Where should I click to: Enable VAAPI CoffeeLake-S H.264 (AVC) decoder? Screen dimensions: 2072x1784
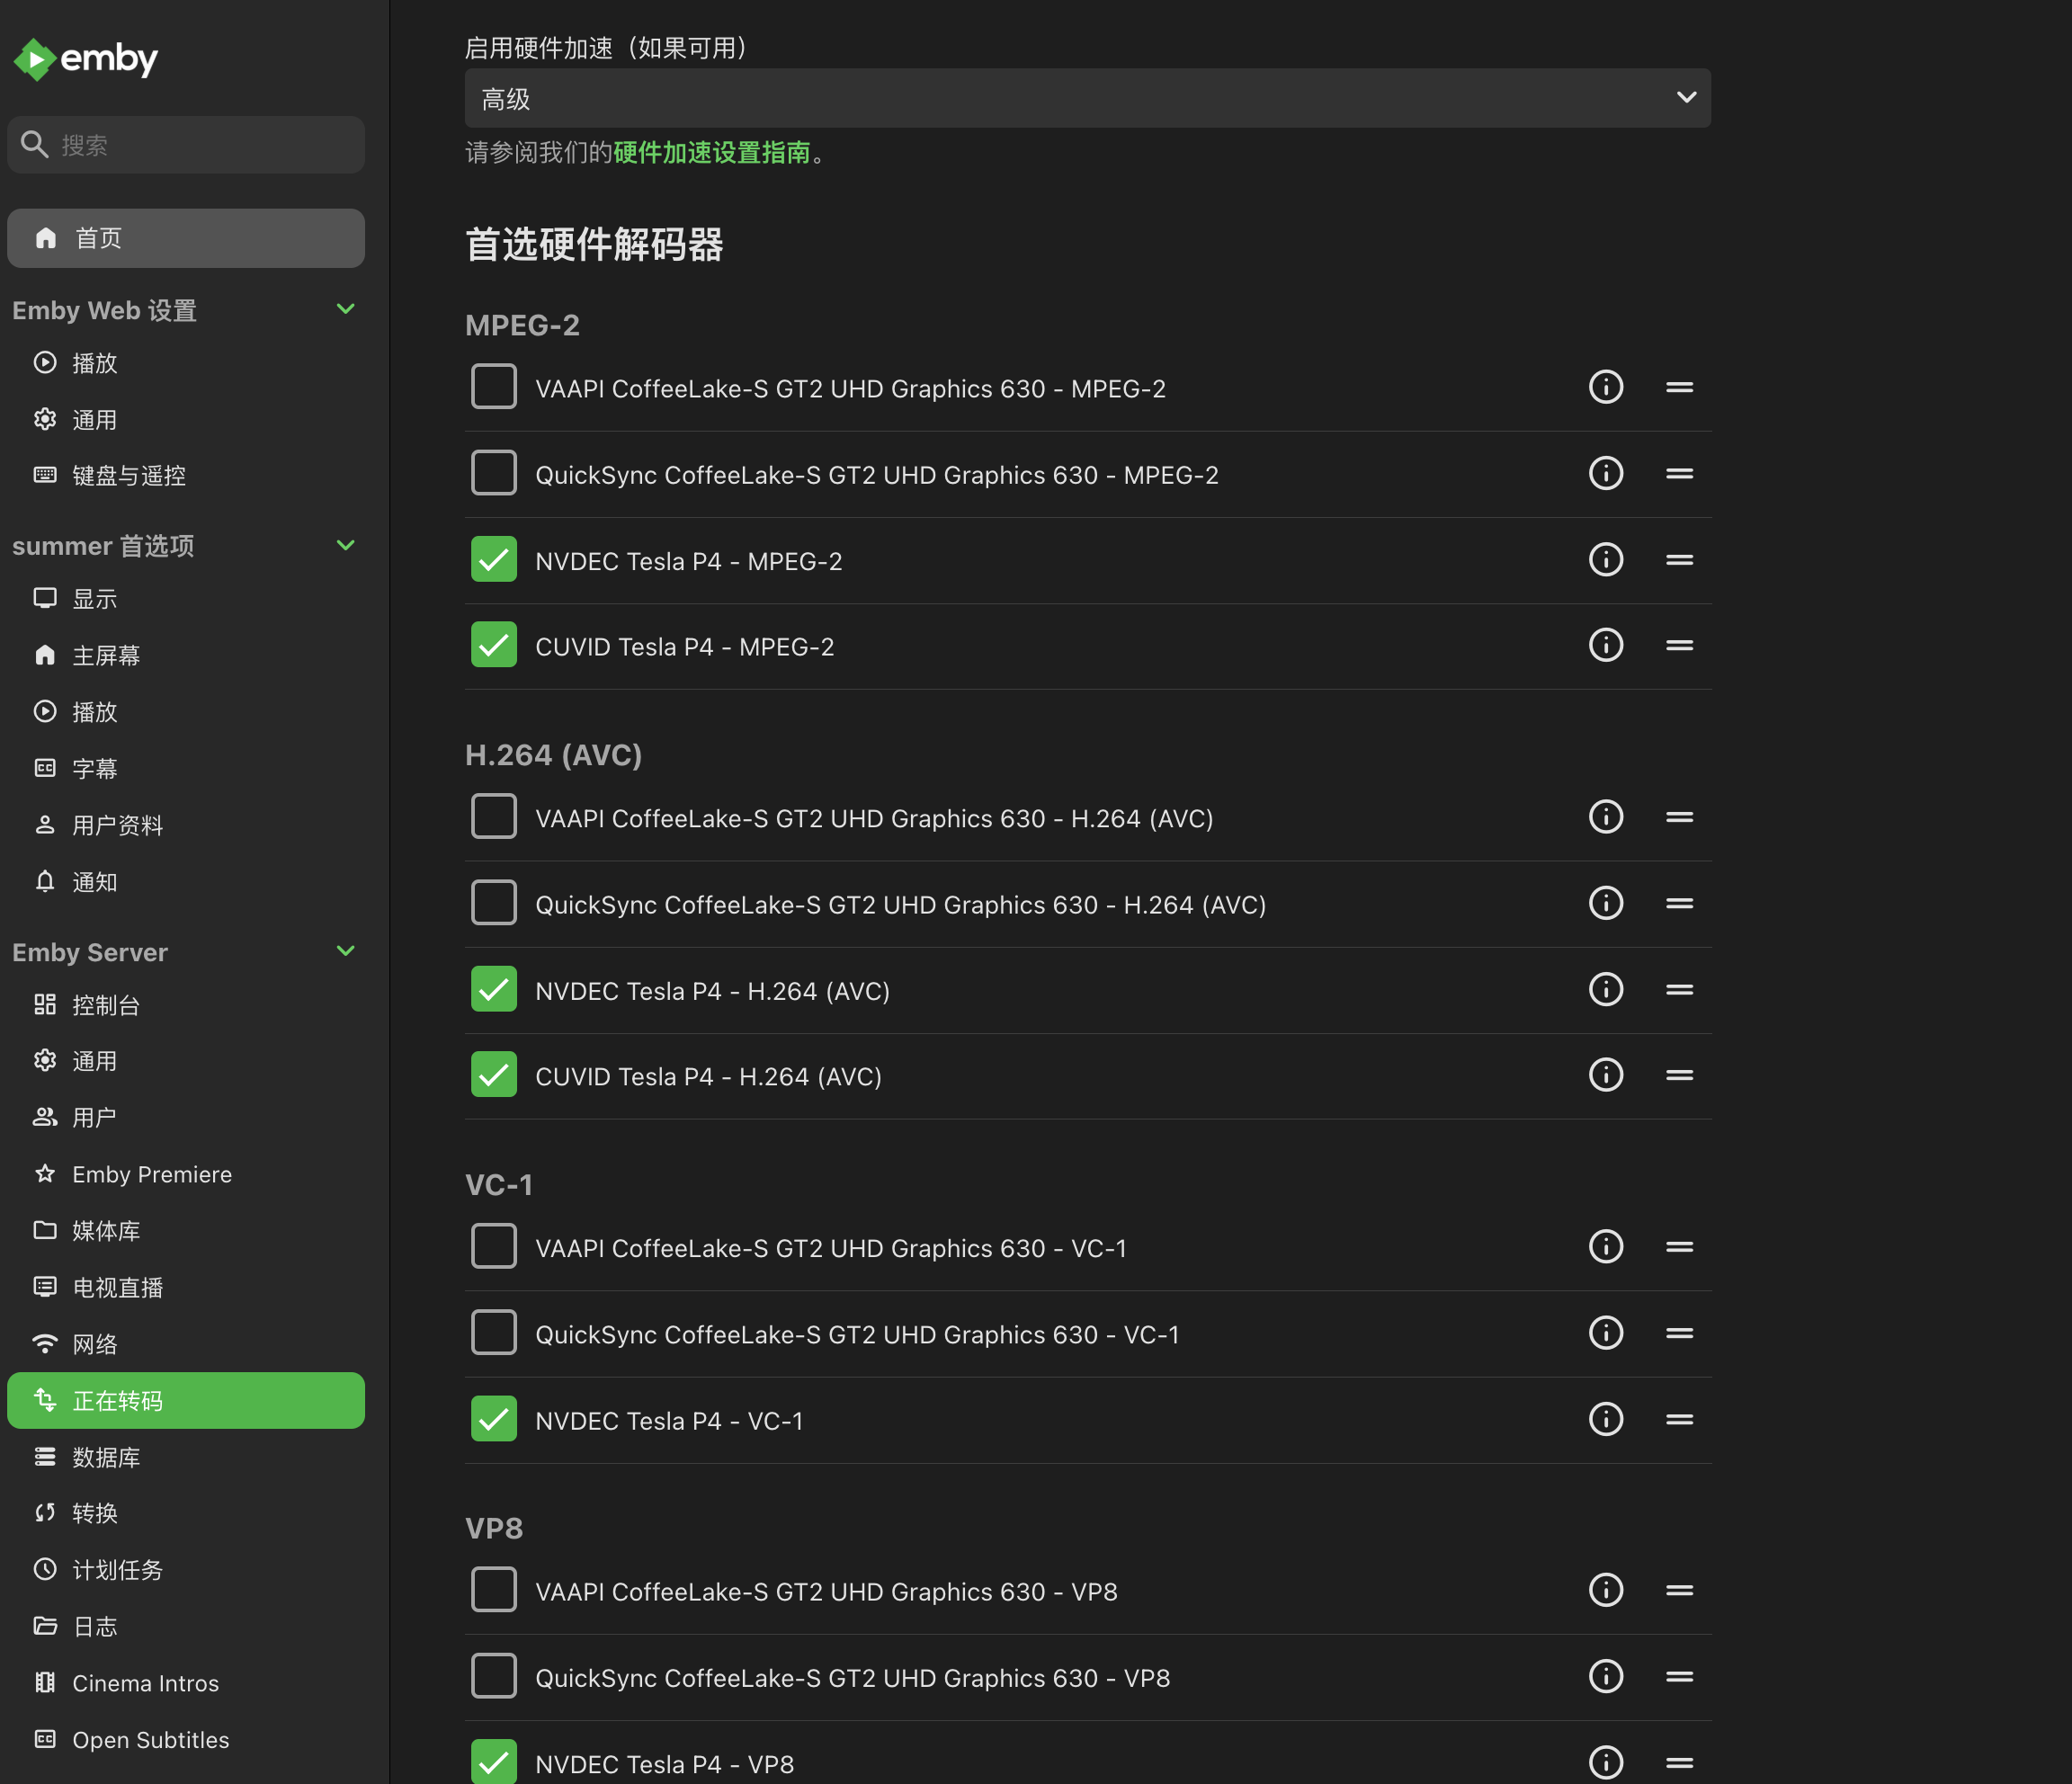[x=494, y=817]
